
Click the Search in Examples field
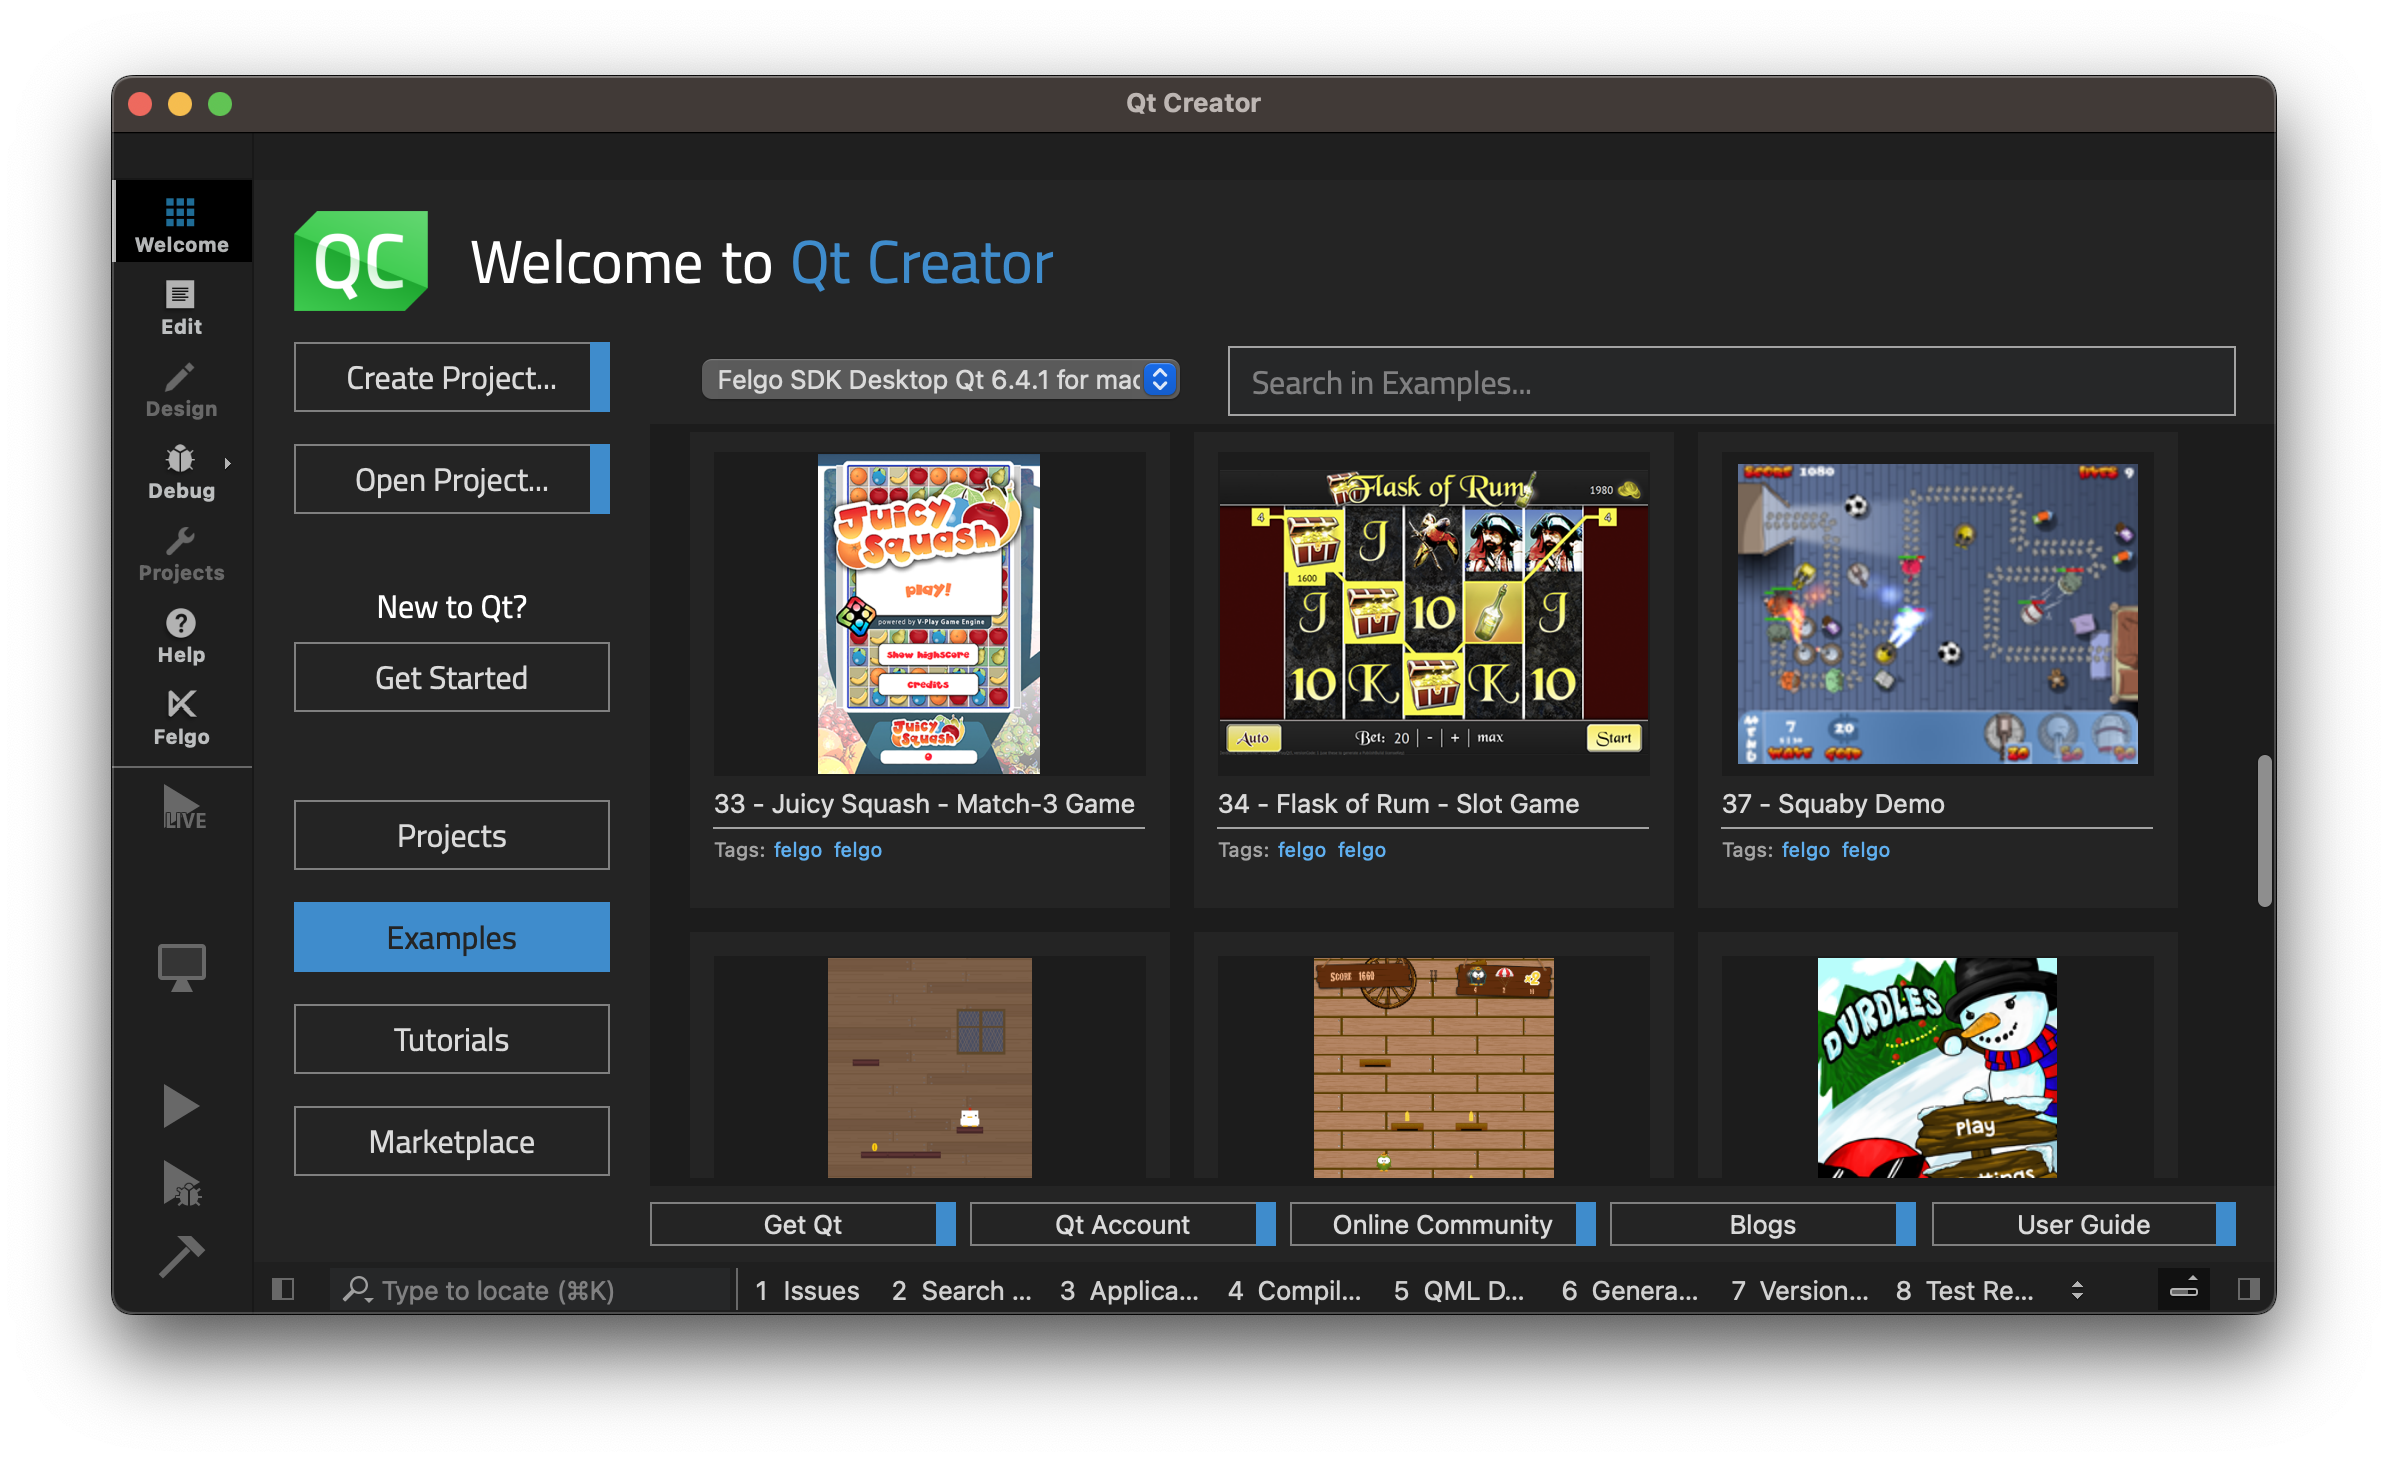tap(1731, 381)
